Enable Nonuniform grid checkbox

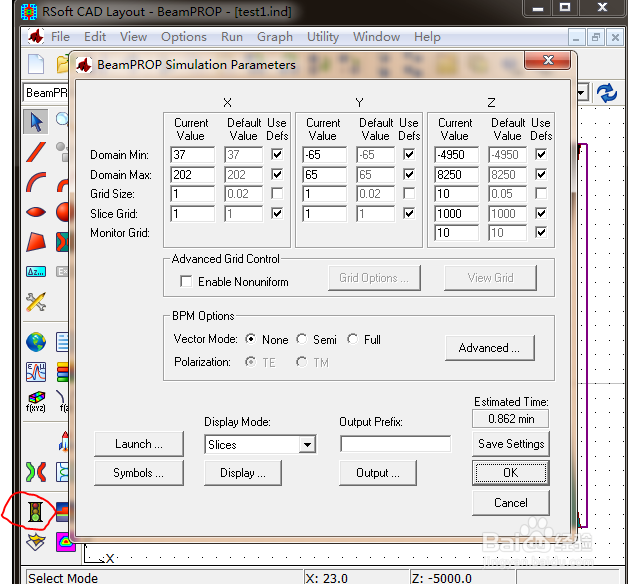point(186,281)
